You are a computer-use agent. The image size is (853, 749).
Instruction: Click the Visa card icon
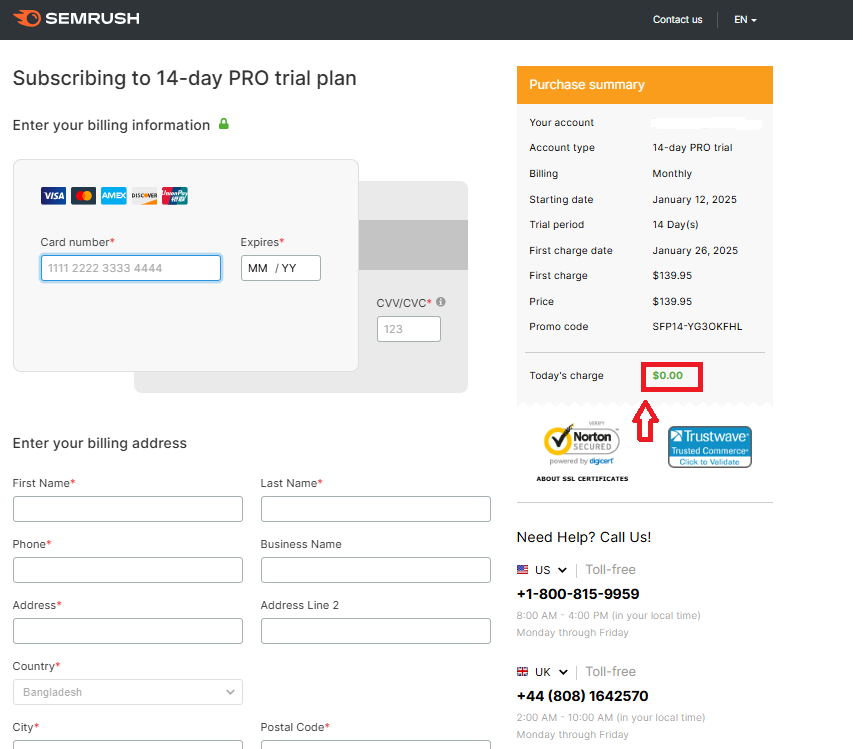point(53,196)
